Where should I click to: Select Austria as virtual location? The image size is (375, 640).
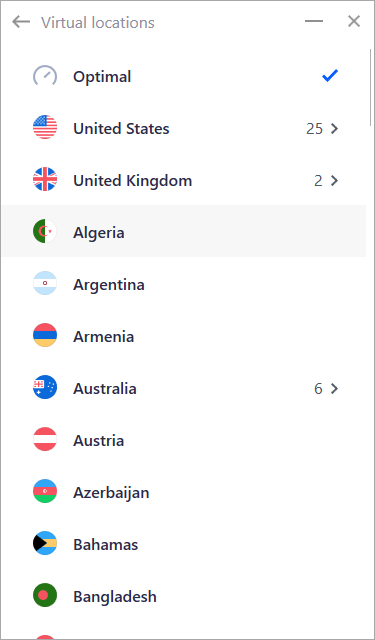click(x=184, y=440)
